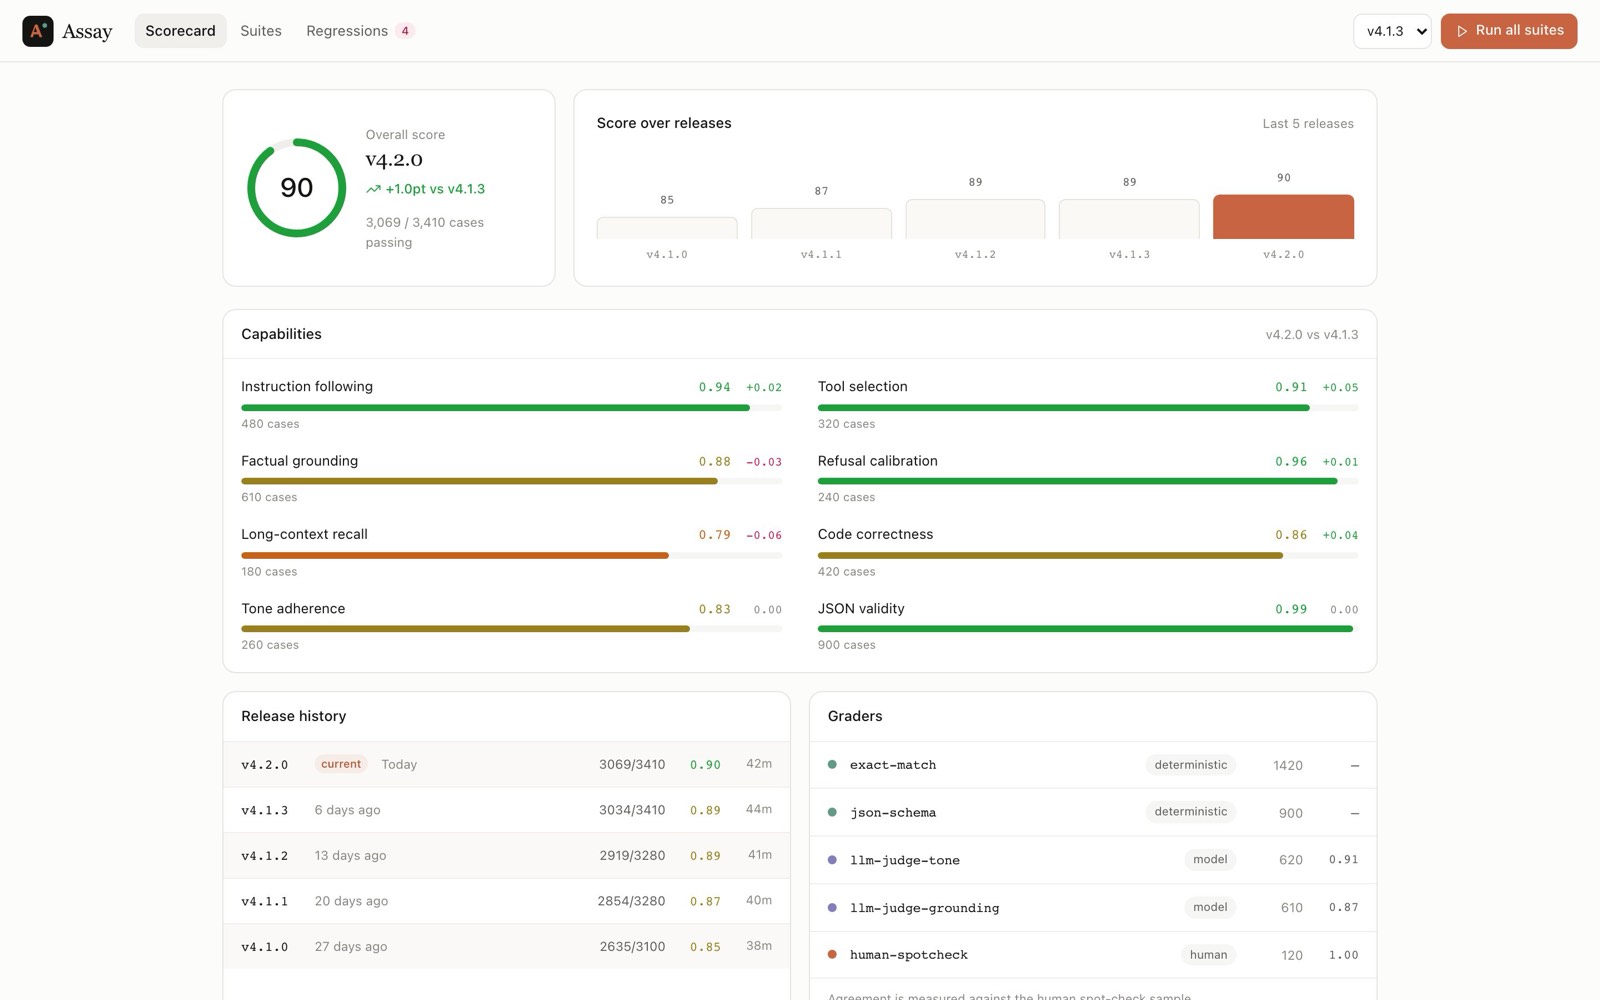Viewport: 1600px width, 1000px height.
Task: Open the llm-judge-grounding grader row
Action: [1093, 908]
